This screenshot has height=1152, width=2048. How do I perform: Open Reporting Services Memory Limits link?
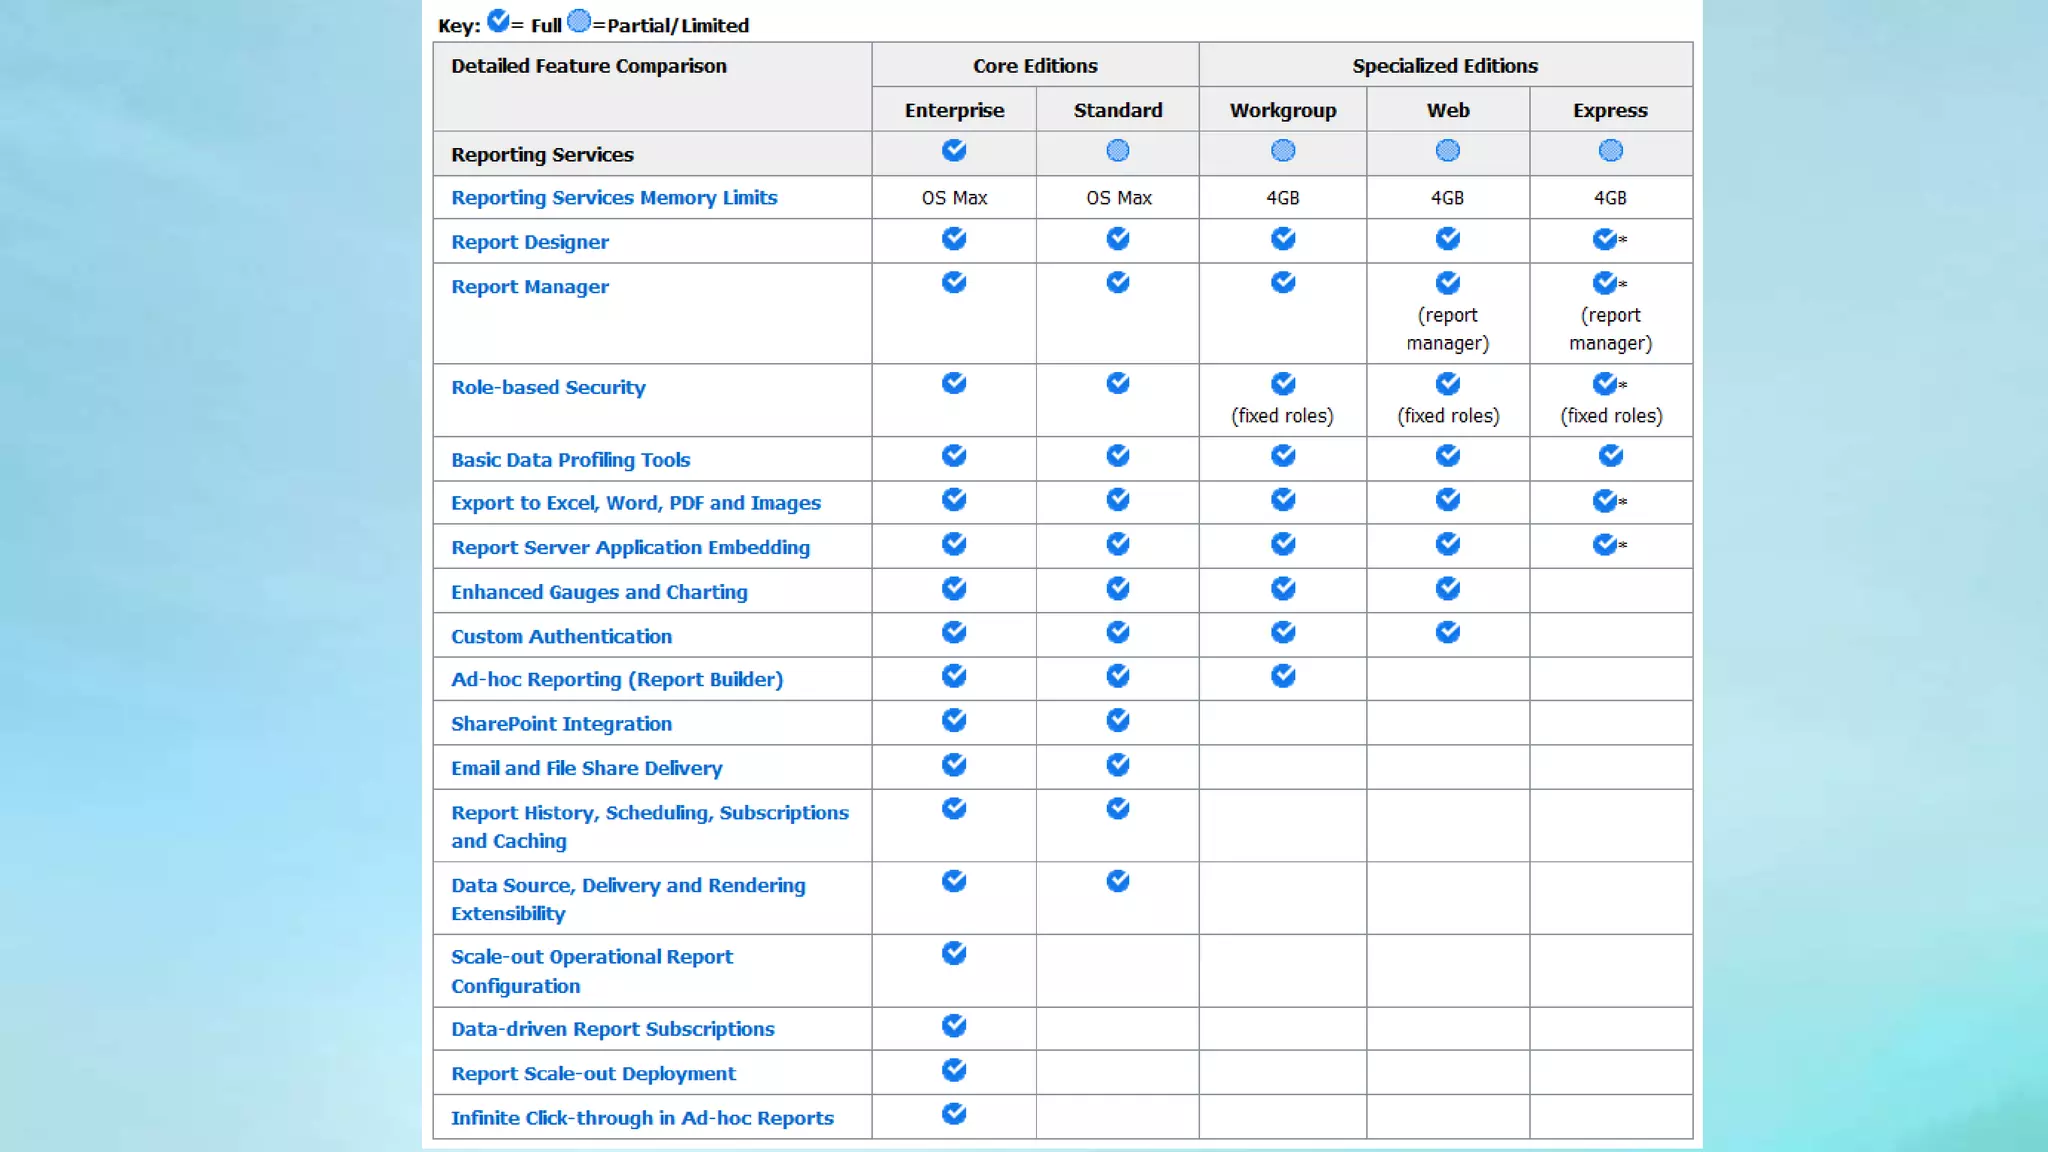point(613,197)
